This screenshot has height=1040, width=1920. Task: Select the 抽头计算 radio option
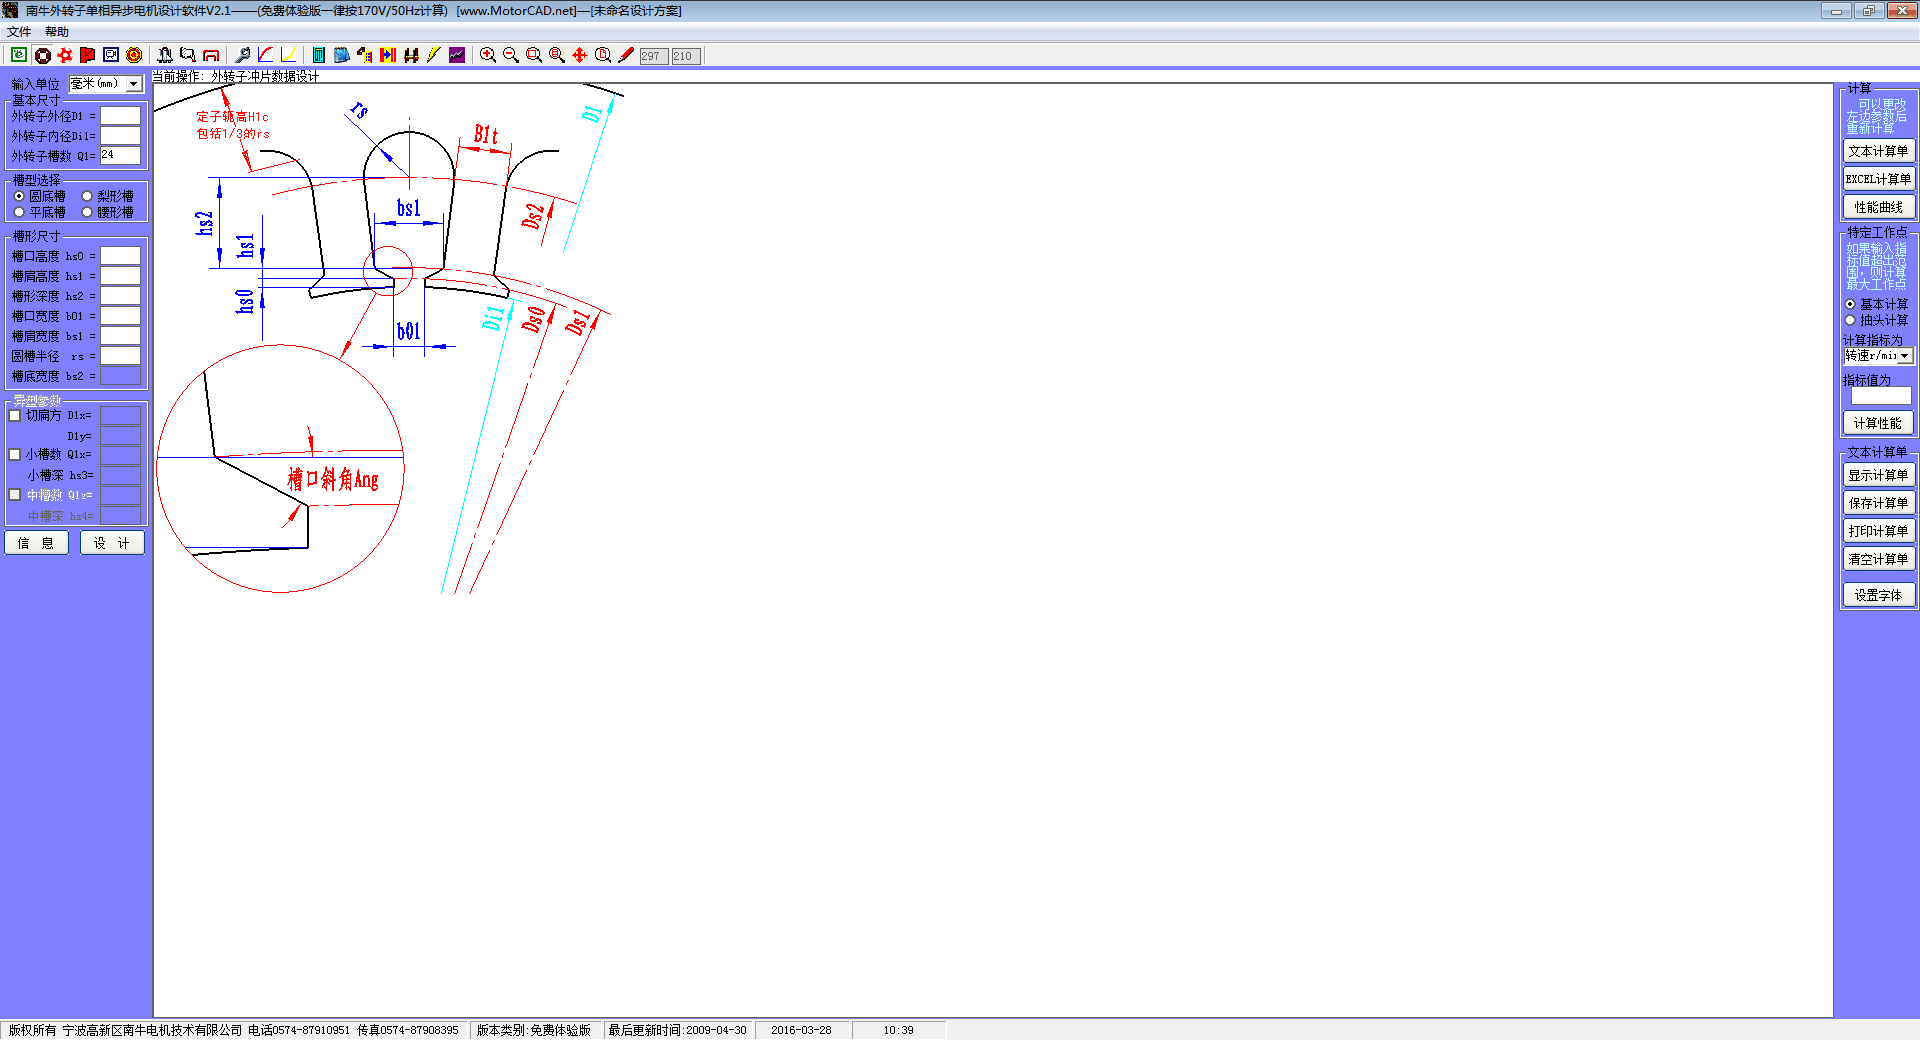pos(1850,321)
